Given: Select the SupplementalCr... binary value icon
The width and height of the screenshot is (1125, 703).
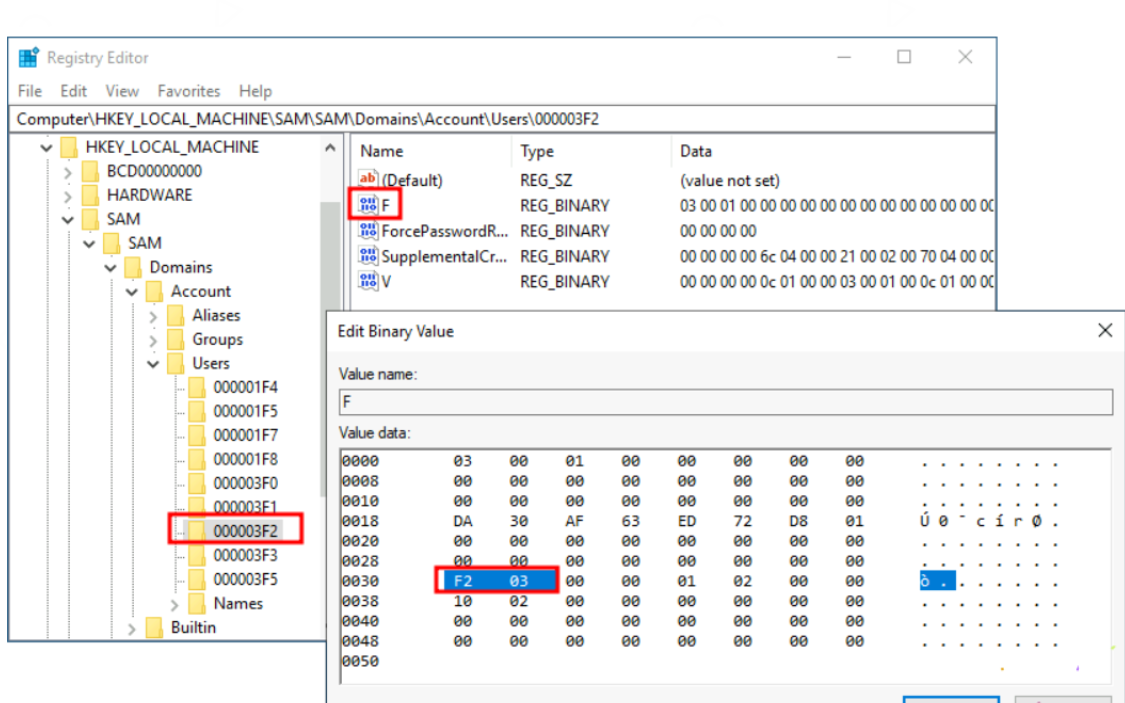Looking at the screenshot, I should point(367,256).
